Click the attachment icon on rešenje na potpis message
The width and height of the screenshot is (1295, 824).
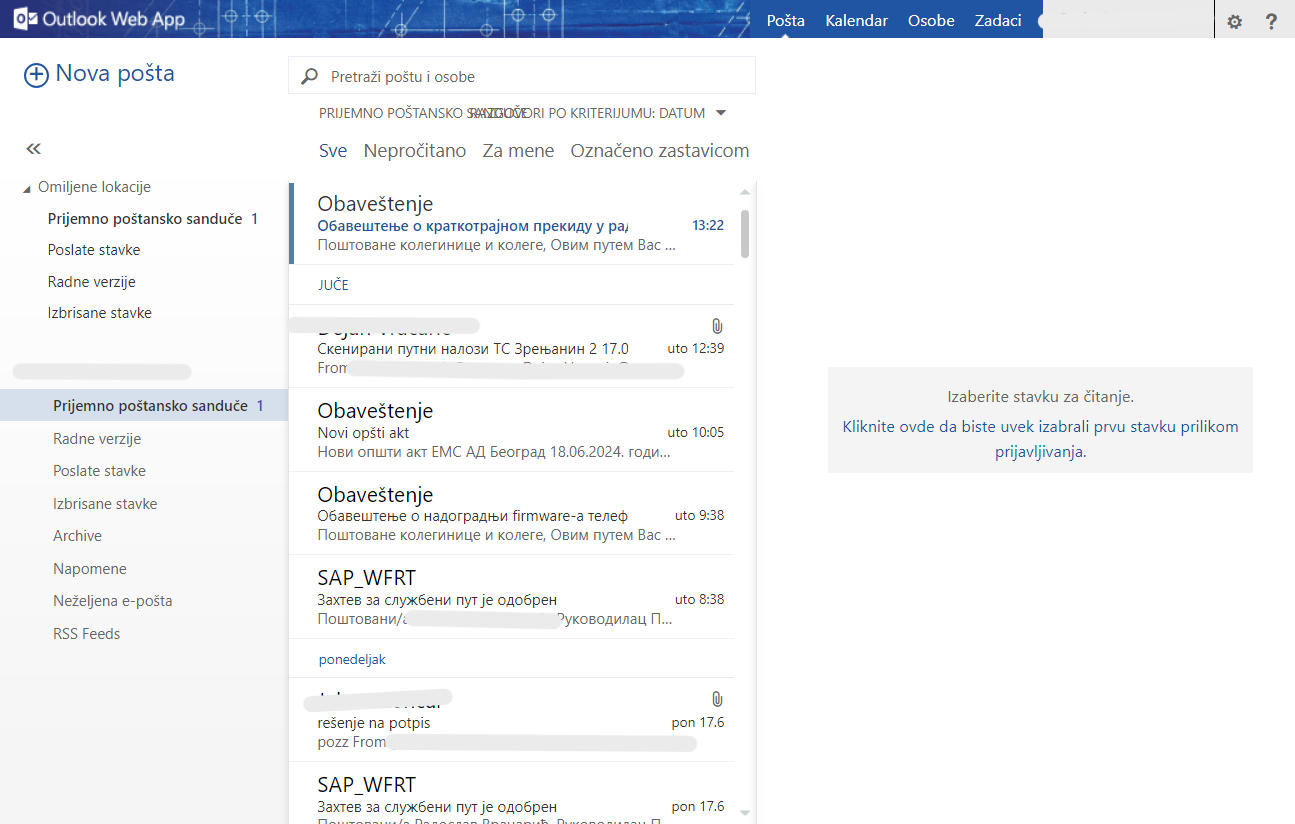point(717,699)
